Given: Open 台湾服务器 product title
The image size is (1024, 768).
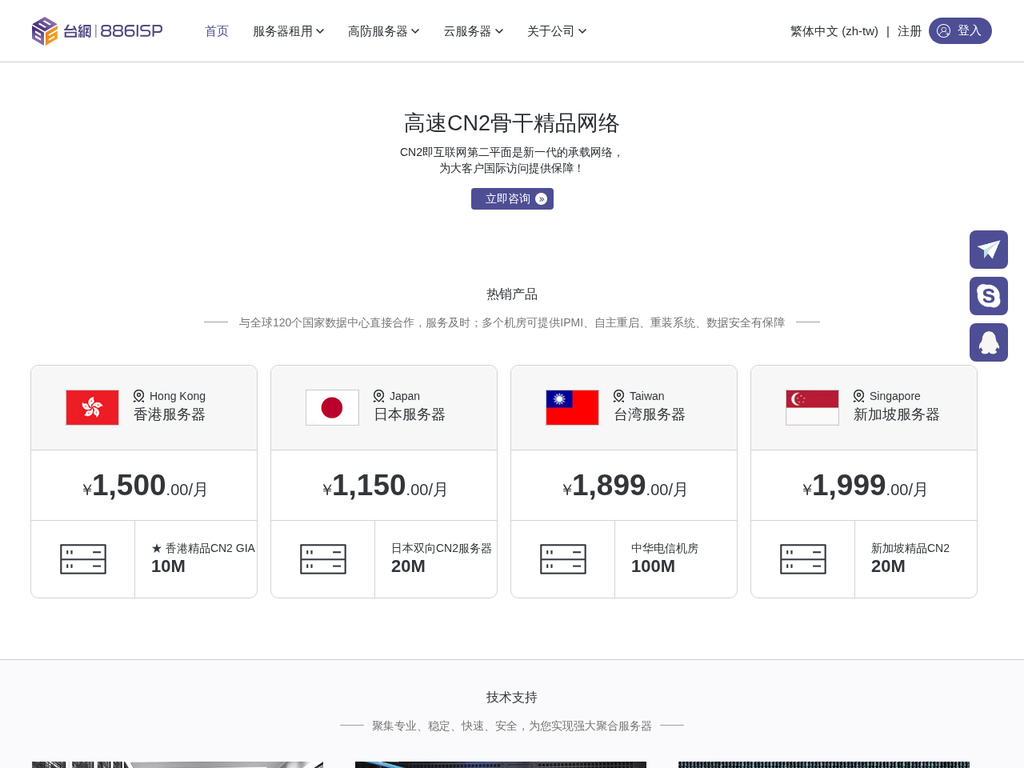Looking at the screenshot, I should coord(649,415).
